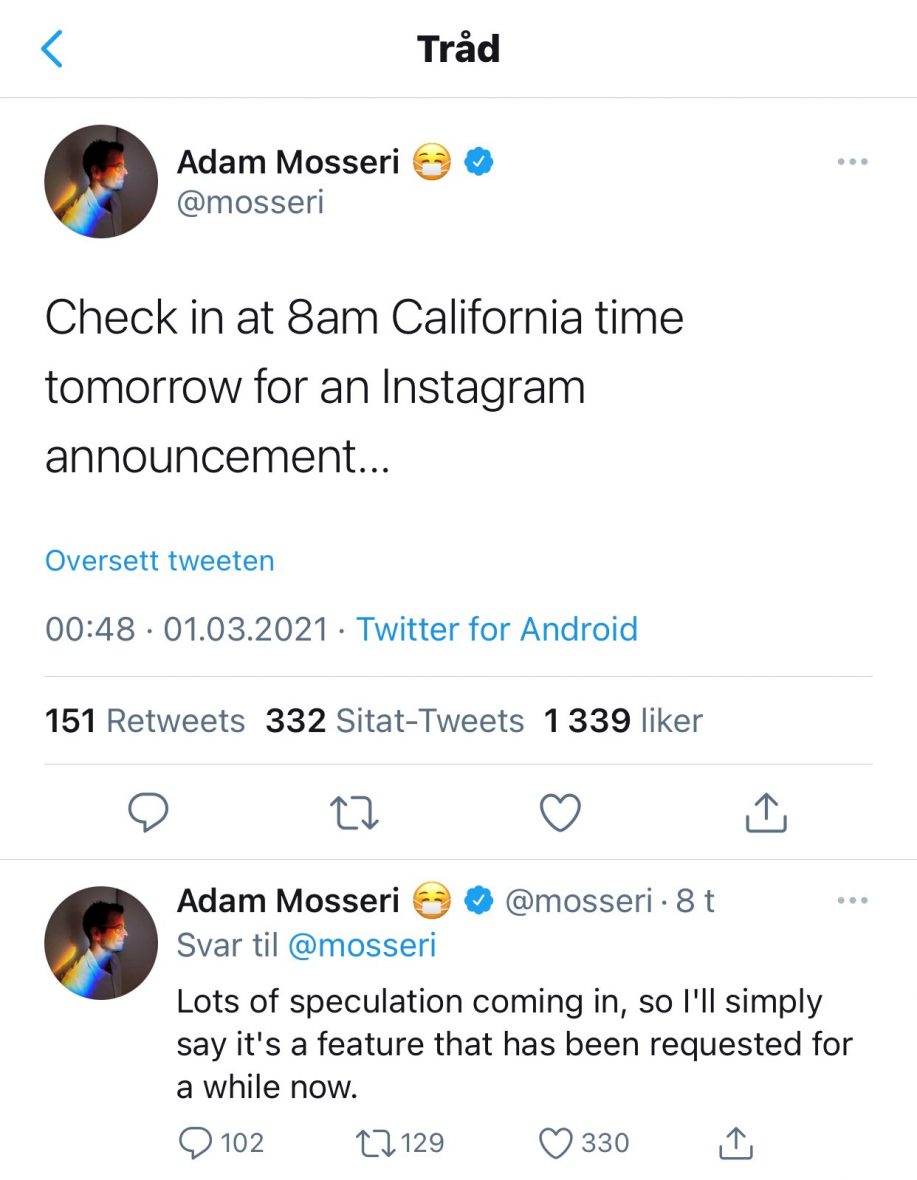Open reply on the main tweet
Viewport: 917px width, 1180px height.
(148, 812)
